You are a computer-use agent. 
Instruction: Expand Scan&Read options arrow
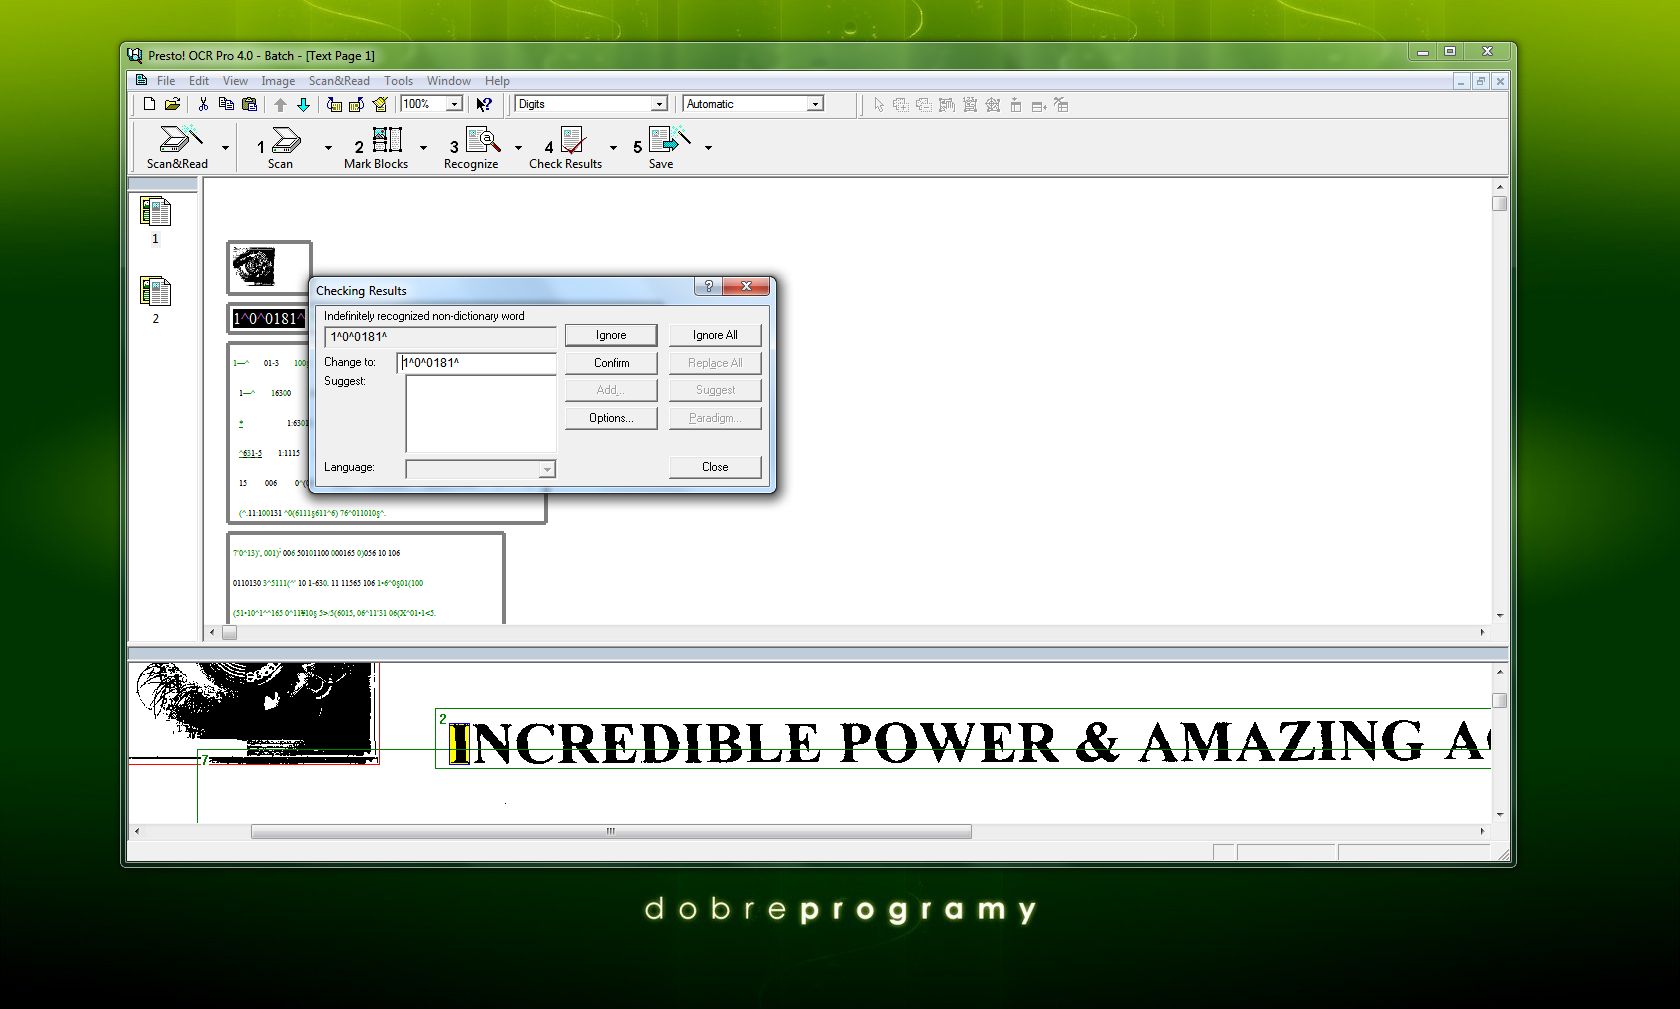pos(225,148)
